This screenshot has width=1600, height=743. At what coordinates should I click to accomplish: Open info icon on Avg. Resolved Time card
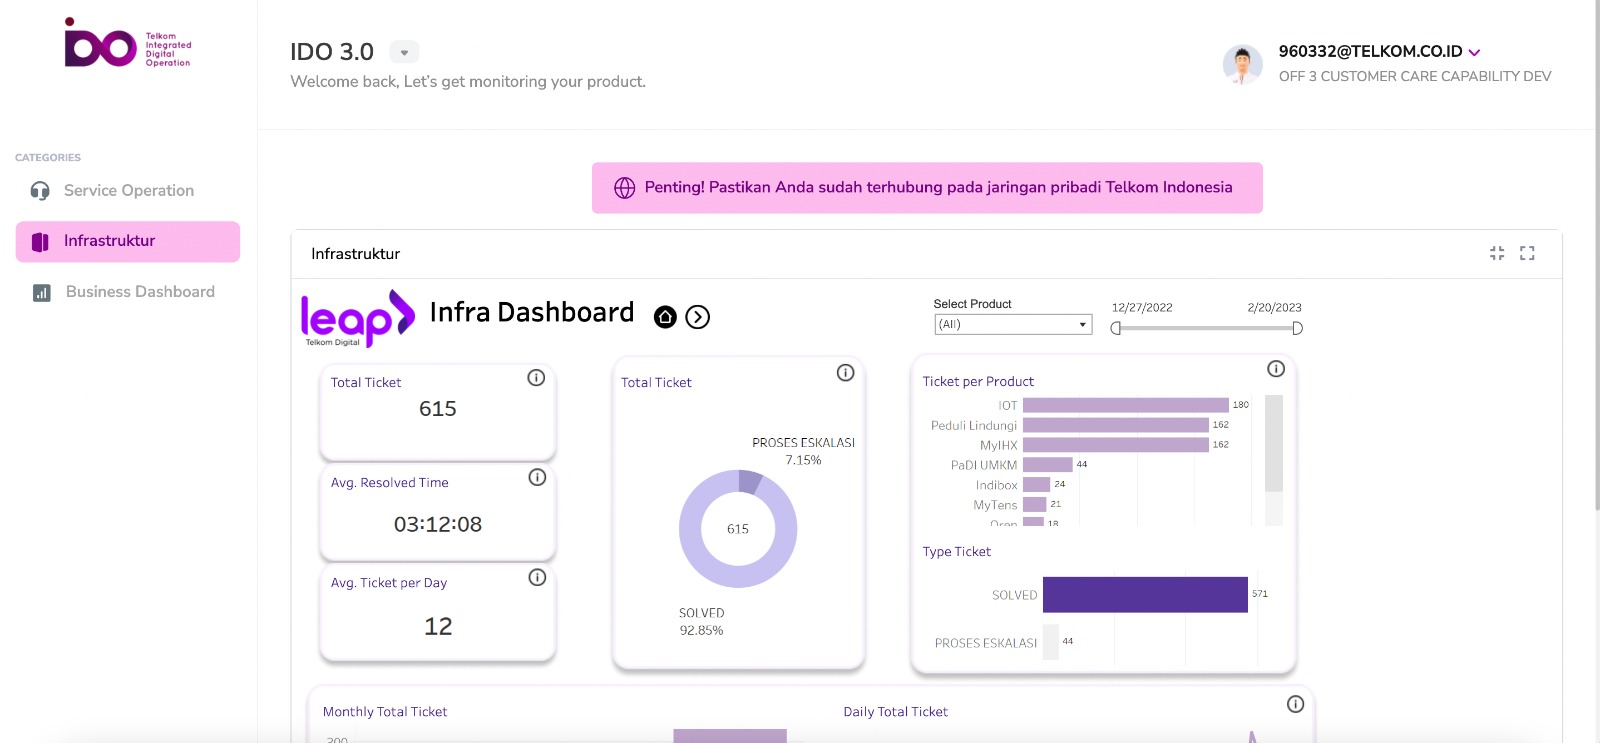[537, 478]
